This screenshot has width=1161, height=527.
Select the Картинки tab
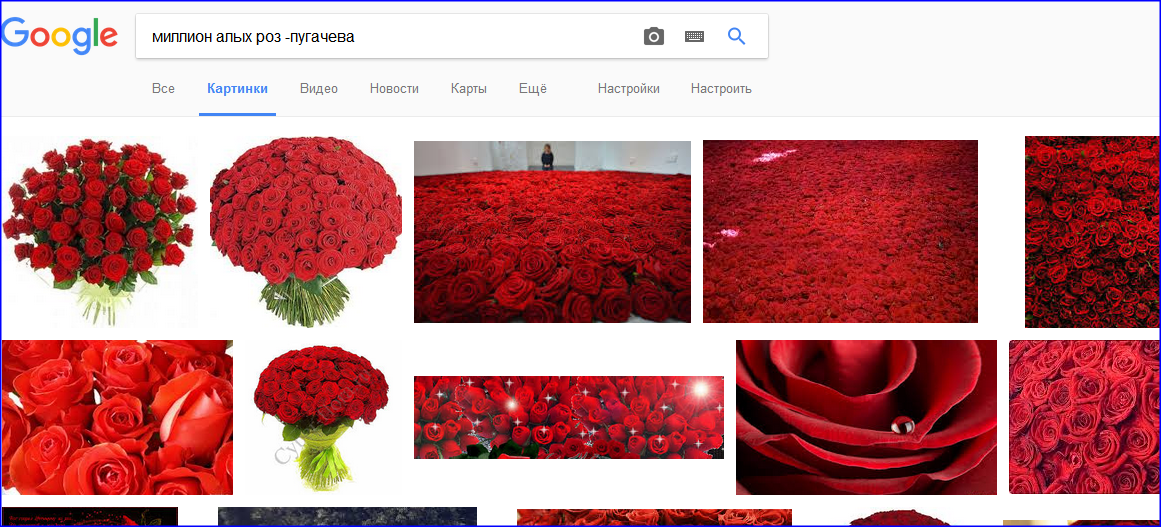(x=237, y=89)
